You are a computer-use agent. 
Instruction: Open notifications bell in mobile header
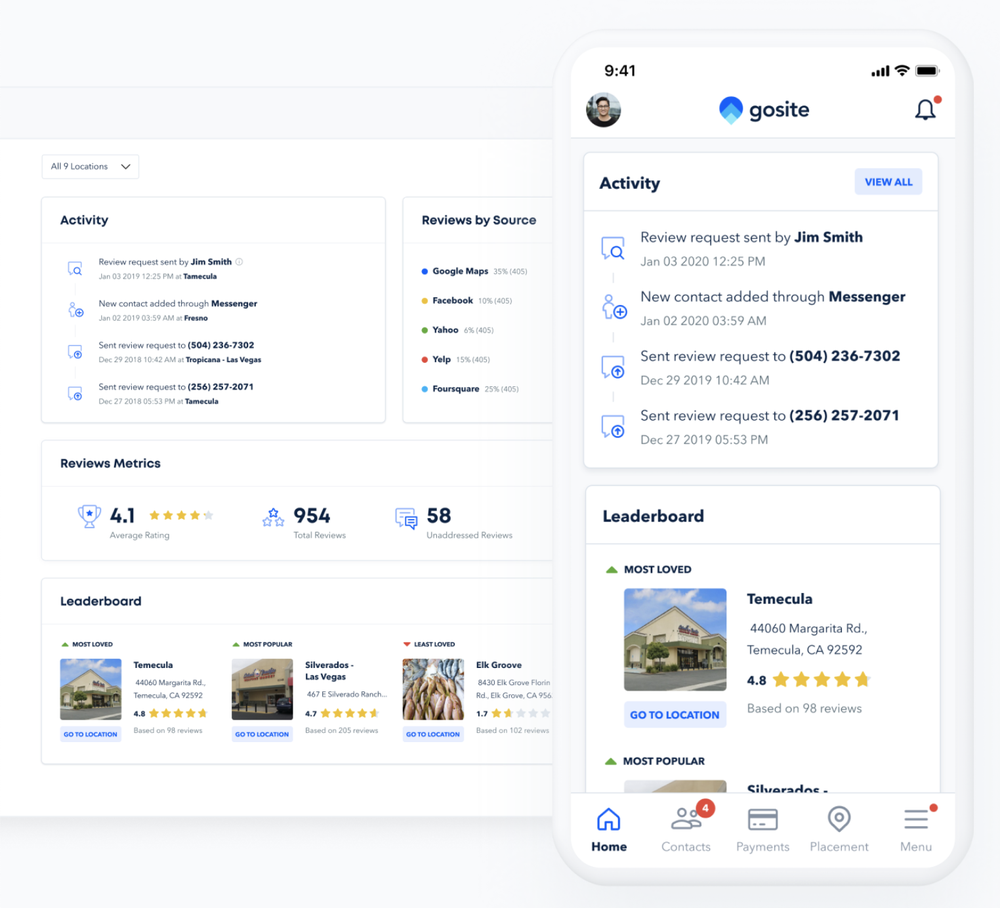(926, 109)
